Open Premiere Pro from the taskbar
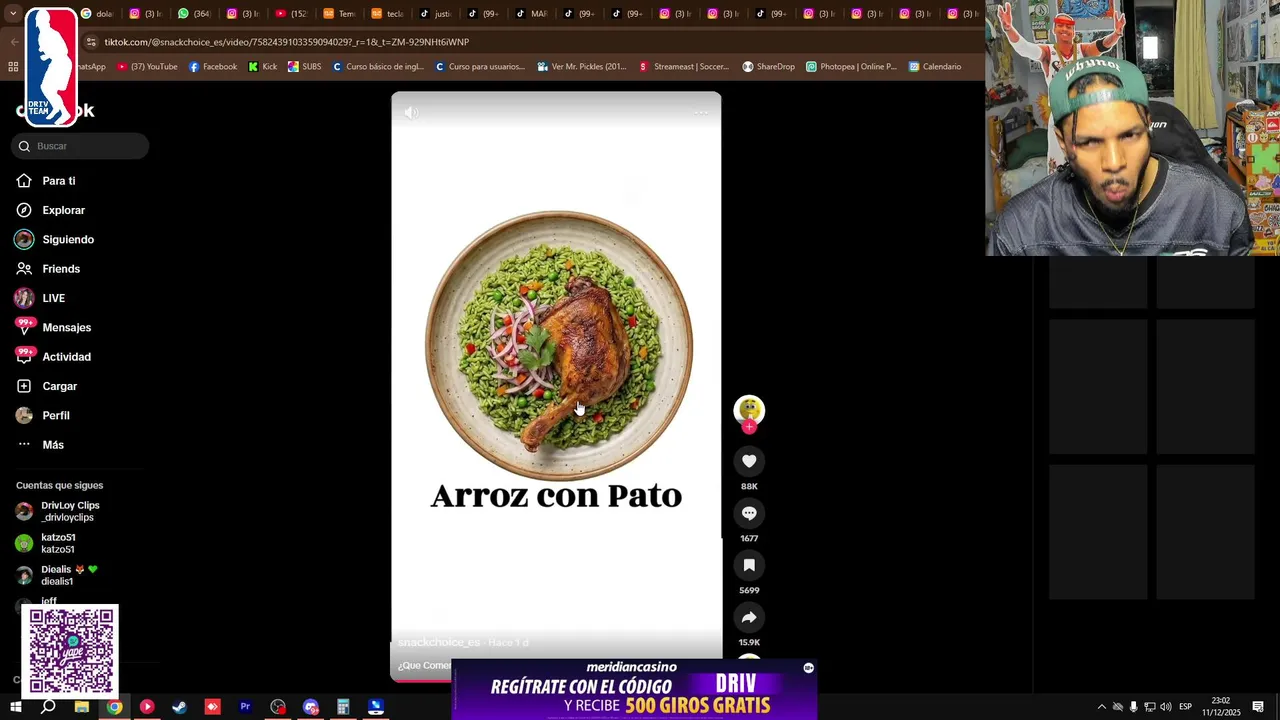Screen dimensions: 1280x720 click(245, 707)
